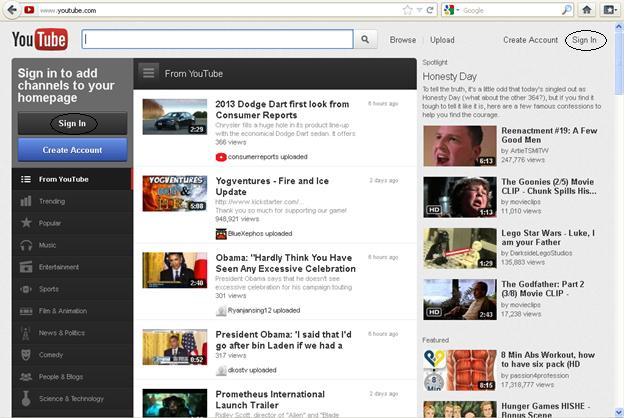Image resolution: width=626 pixels, height=418 pixels.
Task: Open the Reenactment #19 A Few Good Men thumbnail
Action: (460, 146)
